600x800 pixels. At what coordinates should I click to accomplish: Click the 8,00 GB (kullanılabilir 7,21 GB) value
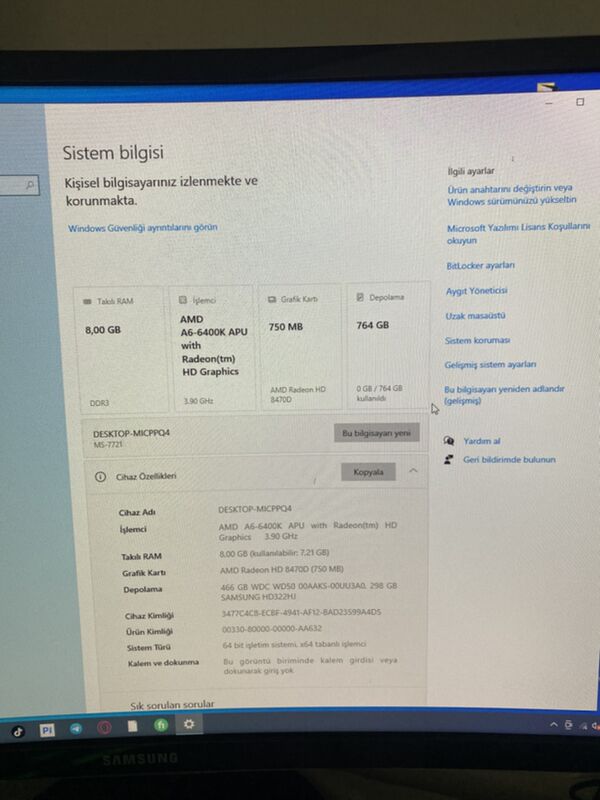pos(274,553)
